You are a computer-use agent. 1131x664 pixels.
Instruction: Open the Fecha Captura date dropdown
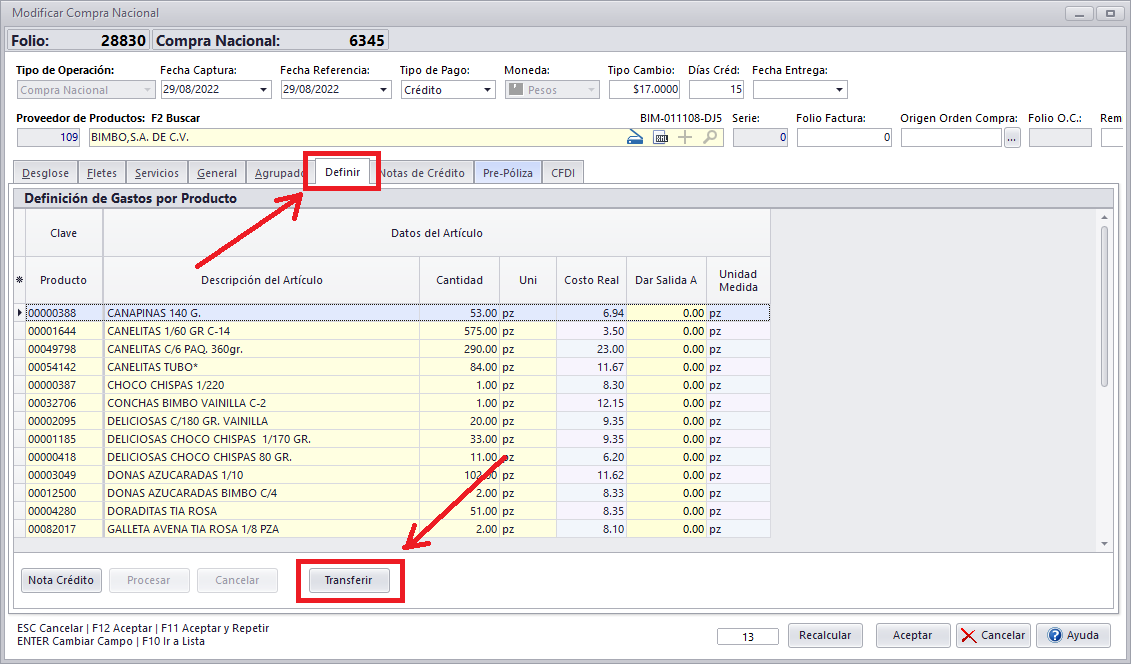click(264, 90)
